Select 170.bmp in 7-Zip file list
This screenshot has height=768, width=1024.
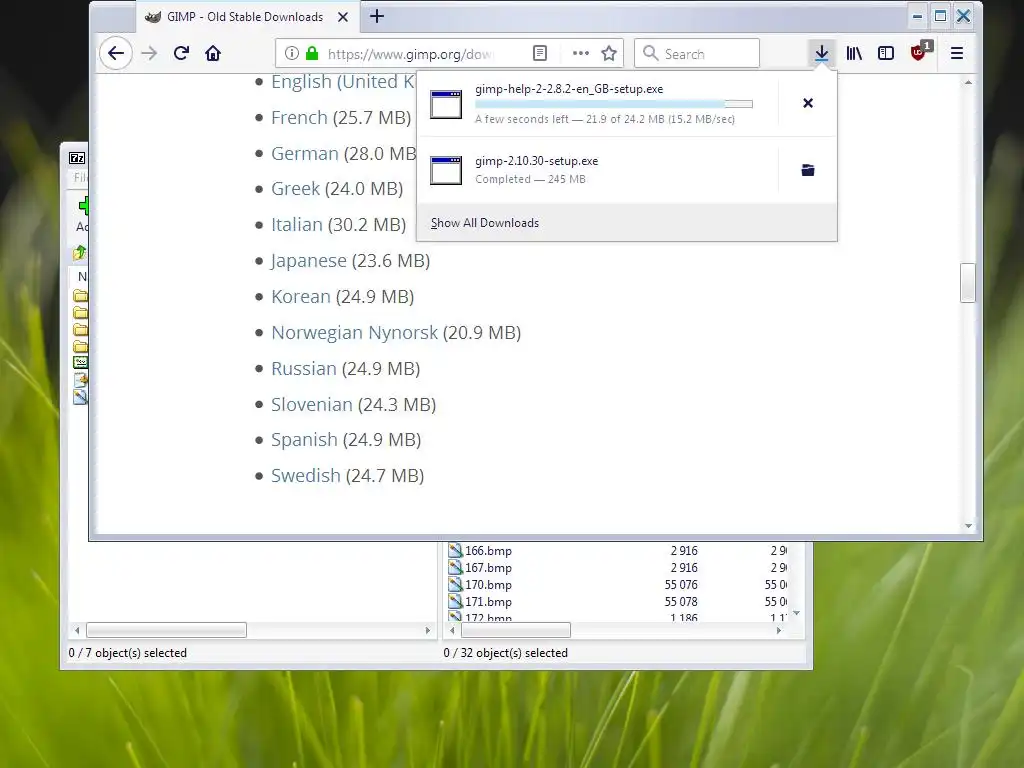click(x=488, y=585)
